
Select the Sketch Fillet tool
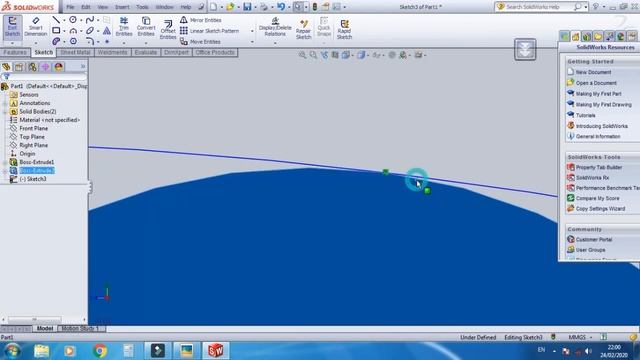pyautogui.click(x=89, y=41)
